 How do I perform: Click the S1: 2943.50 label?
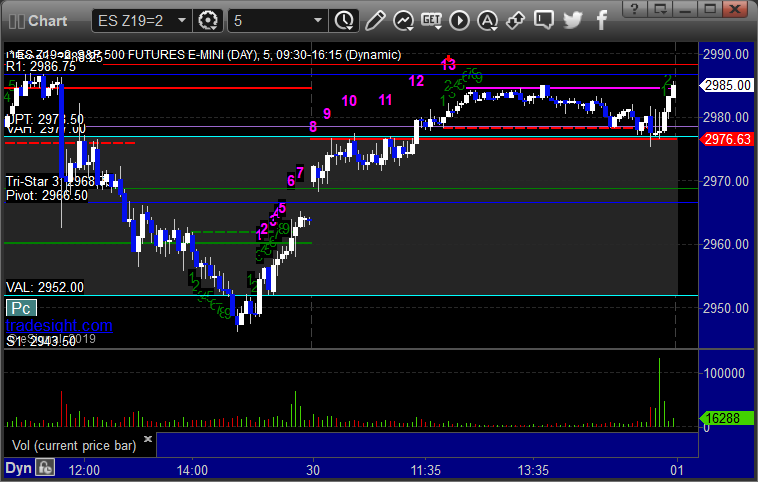pyautogui.click(x=41, y=341)
